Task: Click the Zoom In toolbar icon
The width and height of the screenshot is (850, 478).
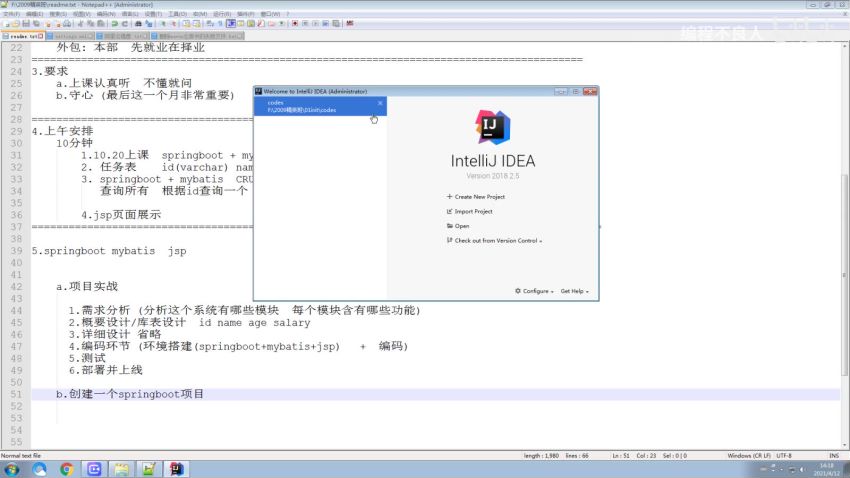Action: pos(163,24)
